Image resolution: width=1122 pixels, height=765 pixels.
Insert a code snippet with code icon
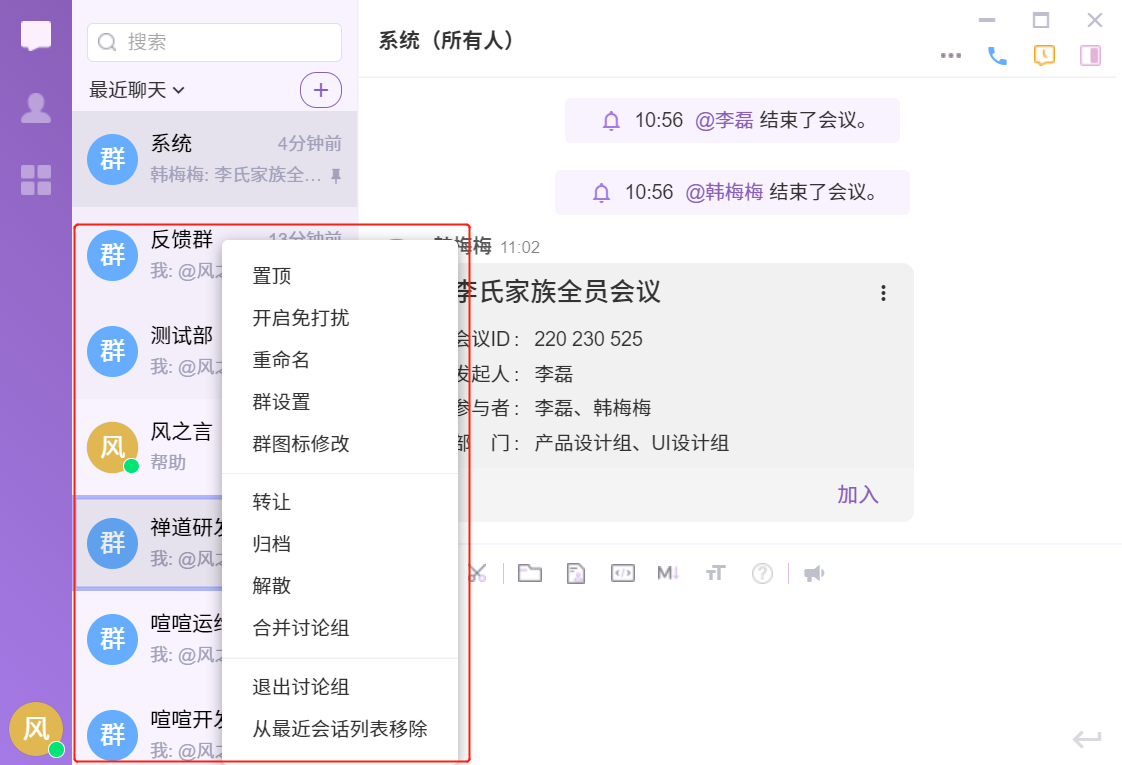(x=622, y=573)
